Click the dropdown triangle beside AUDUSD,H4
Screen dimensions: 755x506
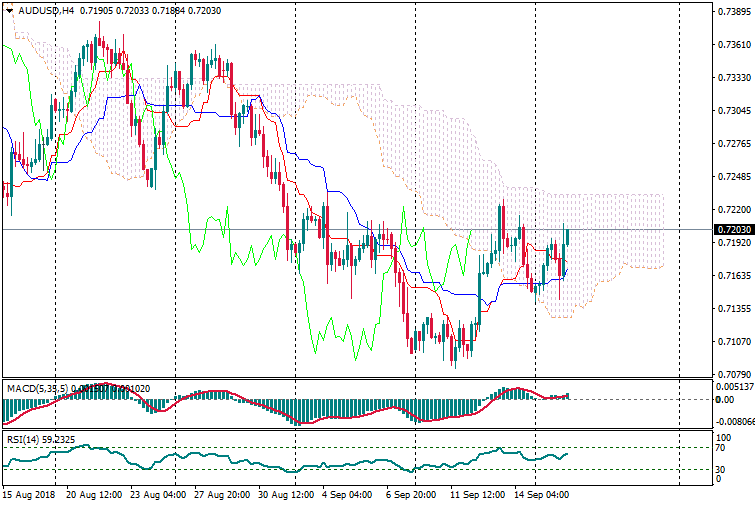[9, 11]
